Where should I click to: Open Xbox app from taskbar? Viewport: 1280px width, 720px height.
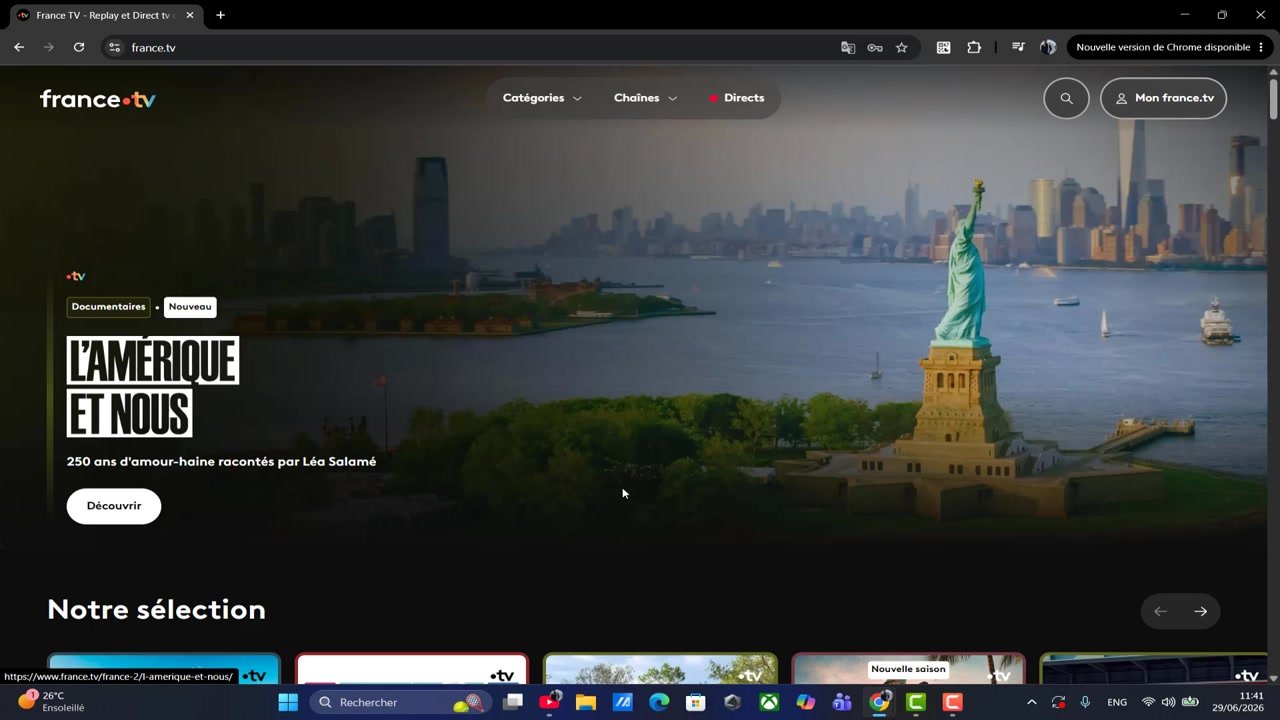tap(769, 702)
